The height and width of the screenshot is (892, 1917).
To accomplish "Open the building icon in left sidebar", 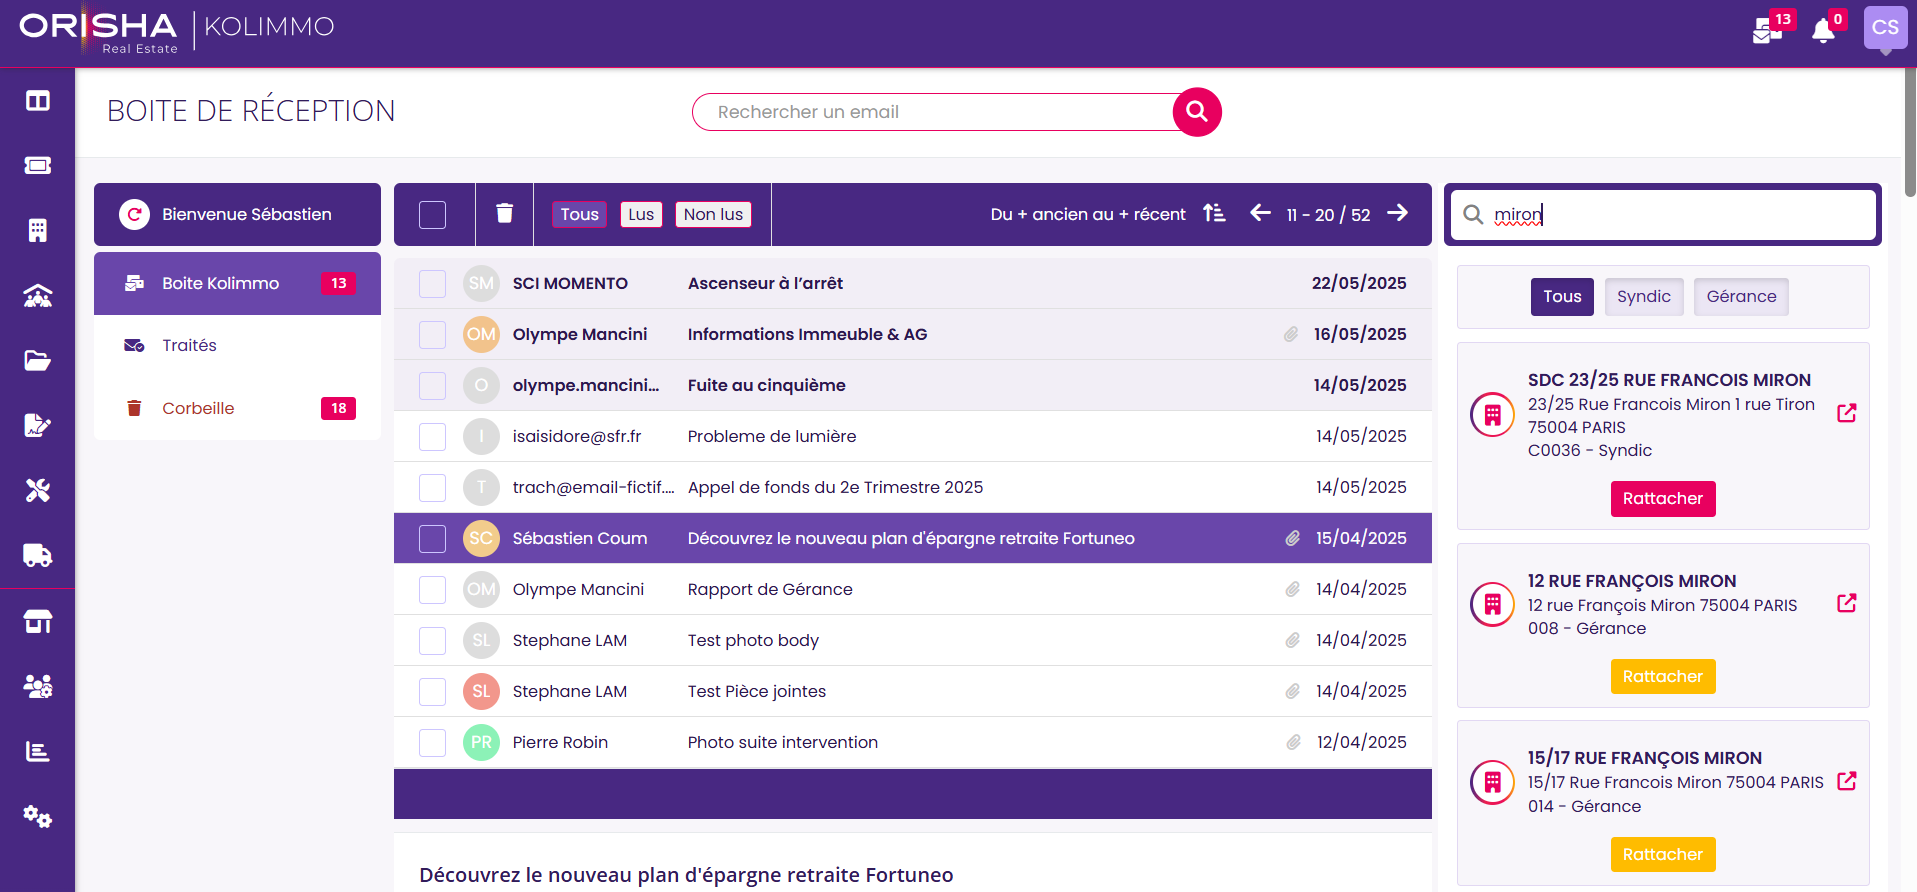I will 38,231.
